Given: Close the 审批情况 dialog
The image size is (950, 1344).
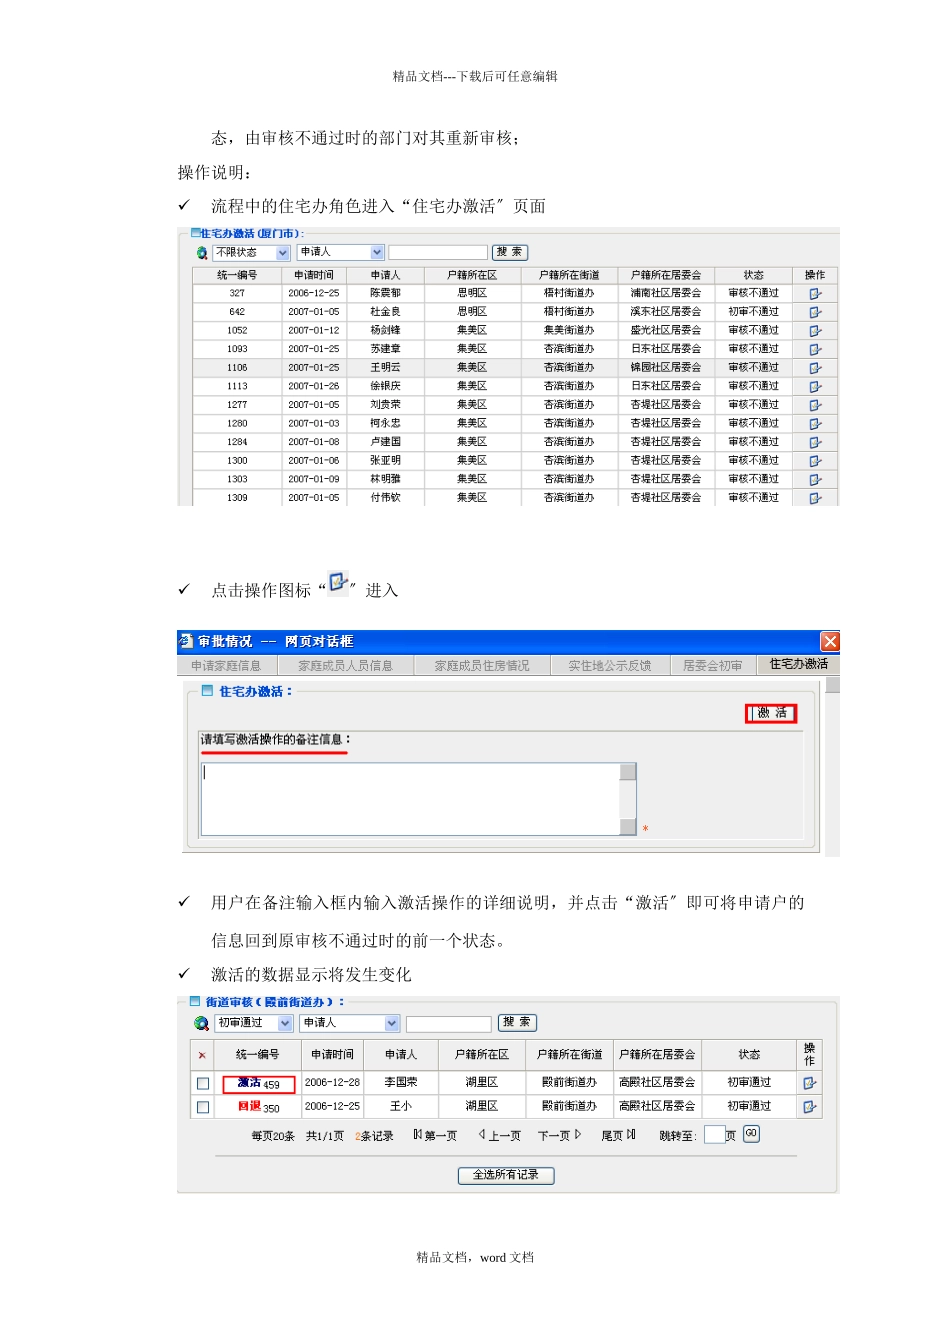Looking at the screenshot, I should pos(830,641).
